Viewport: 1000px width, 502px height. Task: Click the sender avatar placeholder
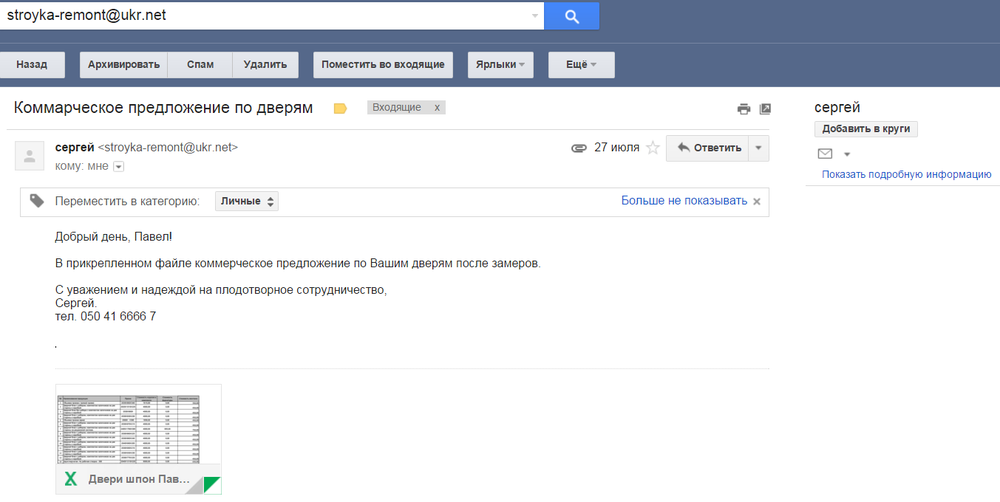29,156
